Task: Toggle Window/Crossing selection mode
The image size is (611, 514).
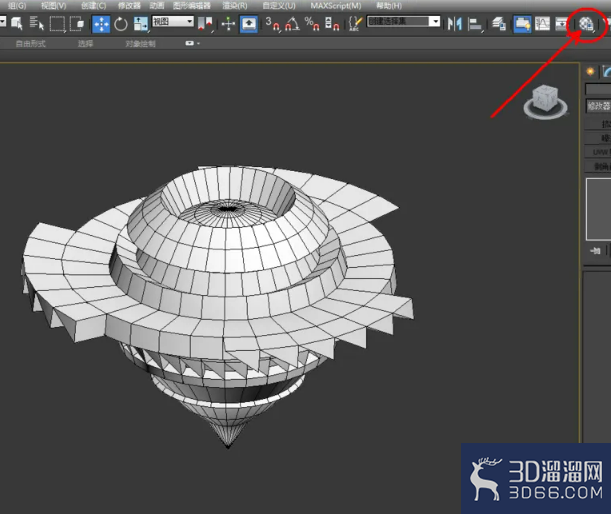Action: (77, 24)
